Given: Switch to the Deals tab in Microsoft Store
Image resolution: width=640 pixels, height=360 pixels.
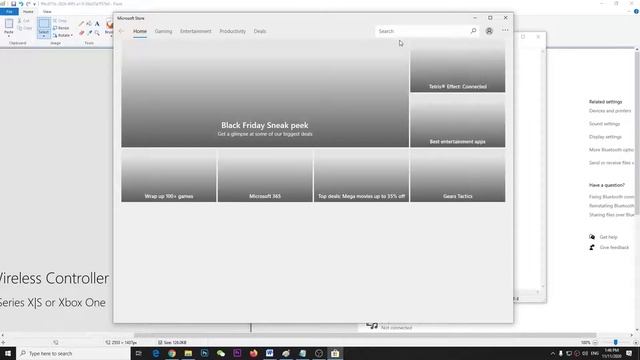Looking at the screenshot, I should tap(260, 31).
